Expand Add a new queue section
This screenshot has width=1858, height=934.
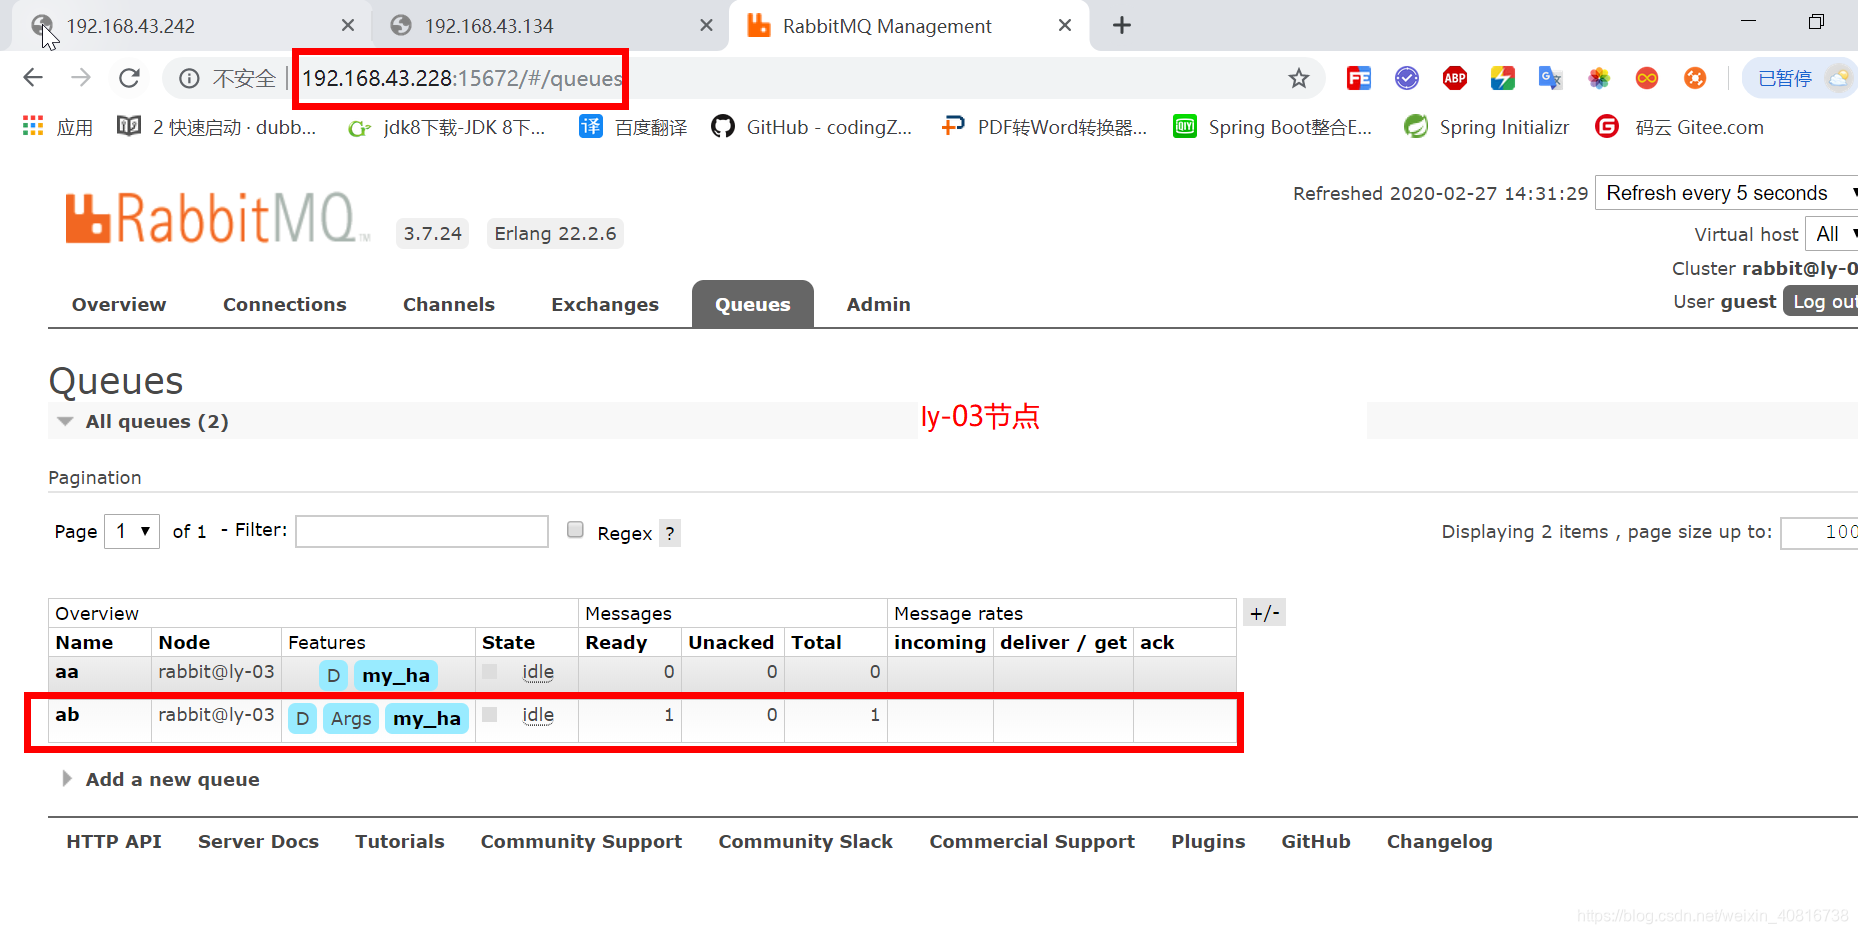click(161, 779)
